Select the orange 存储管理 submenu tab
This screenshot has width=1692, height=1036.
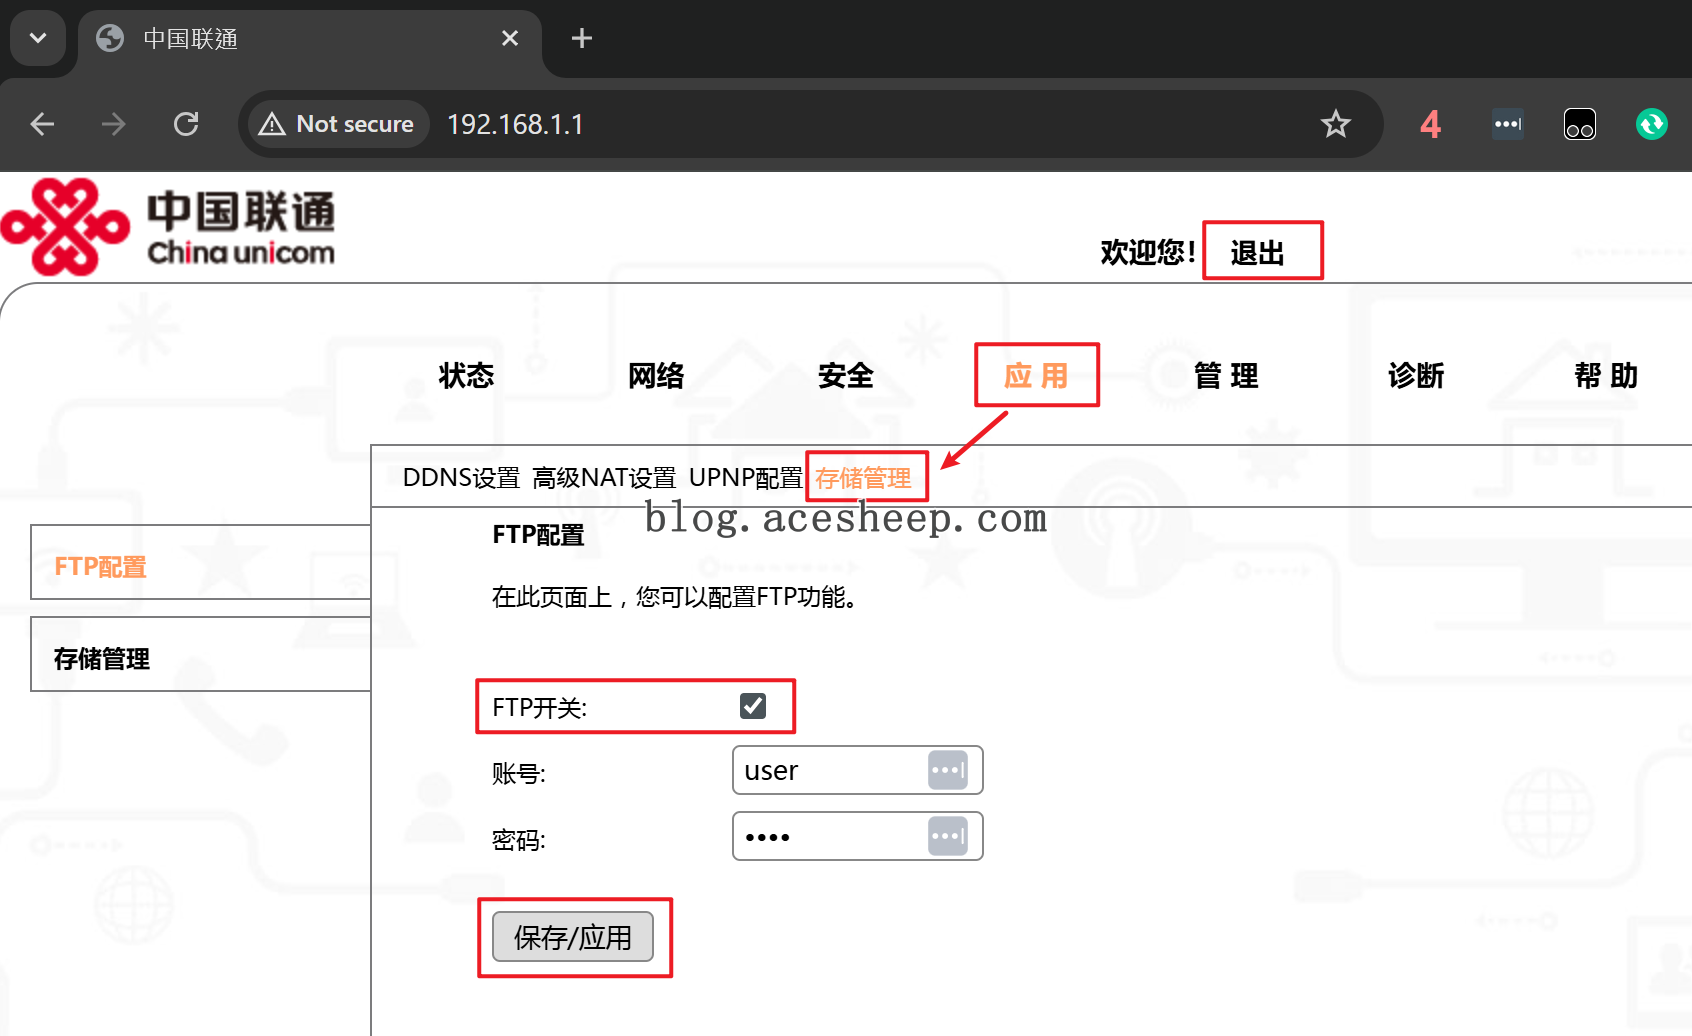click(863, 478)
